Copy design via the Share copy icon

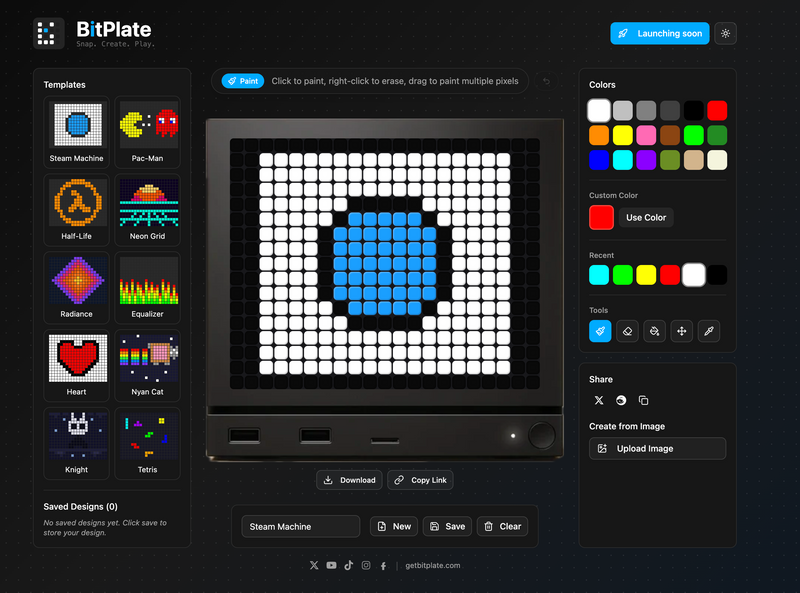(x=644, y=400)
